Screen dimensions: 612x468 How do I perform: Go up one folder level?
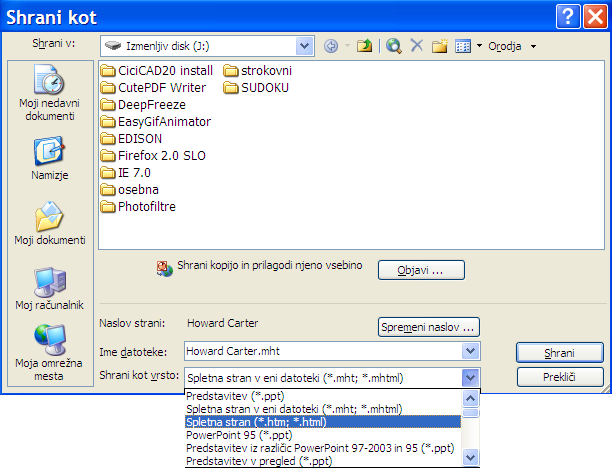click(365, 46)
